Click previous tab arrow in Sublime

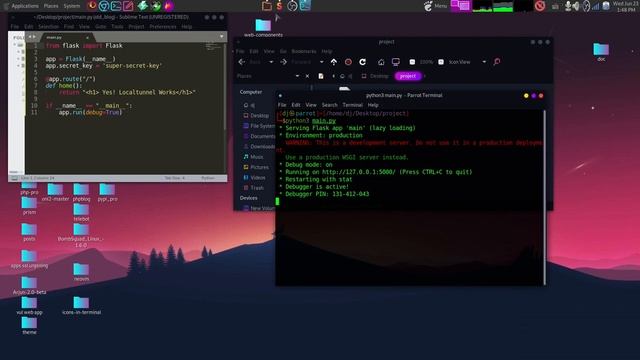click(30, 37)
